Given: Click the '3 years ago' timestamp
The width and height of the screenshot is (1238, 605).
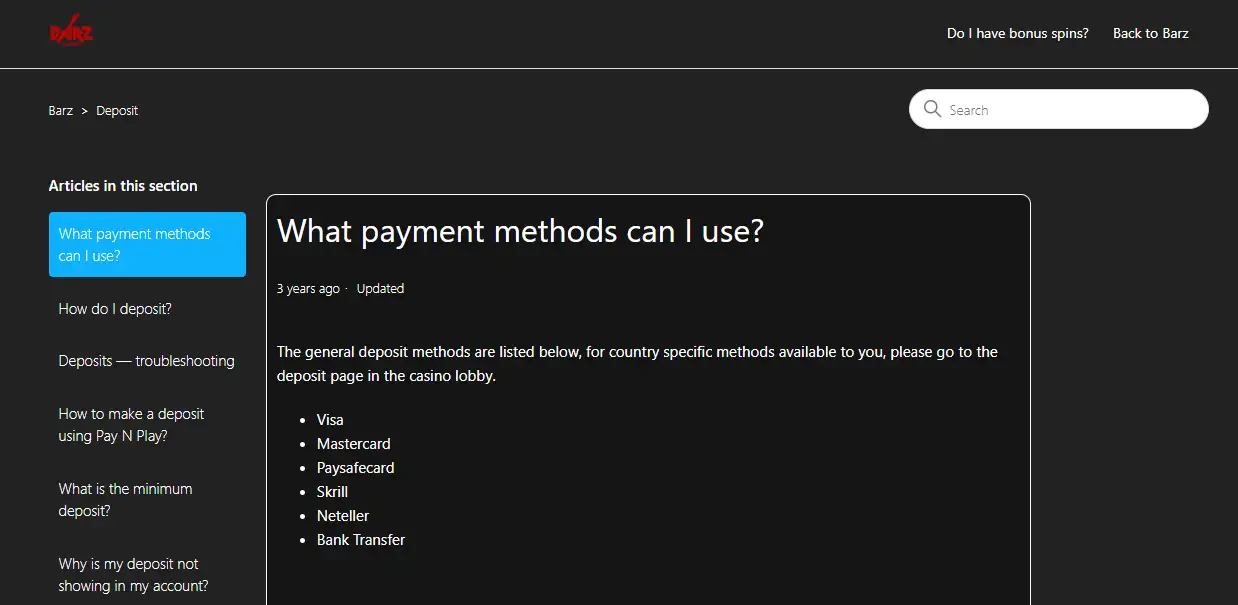Looking at the screenshot, I should 308,288.
